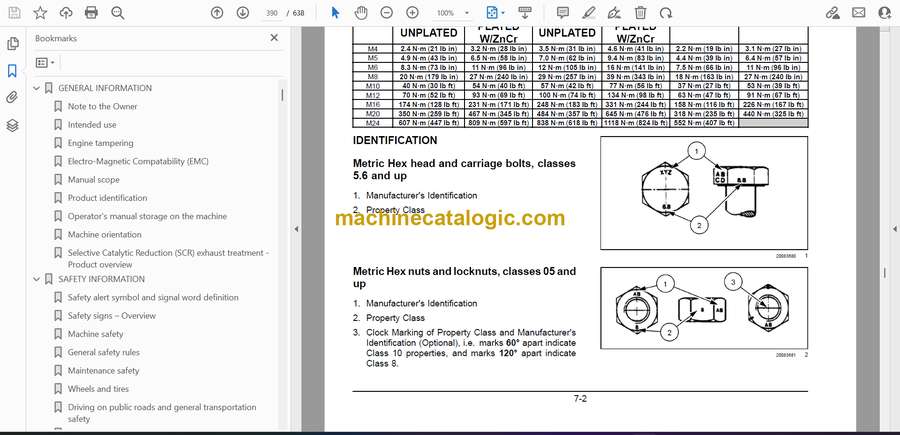Click the delete trash icon
The height and width of the screenshot is (435, 900).
pyautogui.click(x=641, y=13)
